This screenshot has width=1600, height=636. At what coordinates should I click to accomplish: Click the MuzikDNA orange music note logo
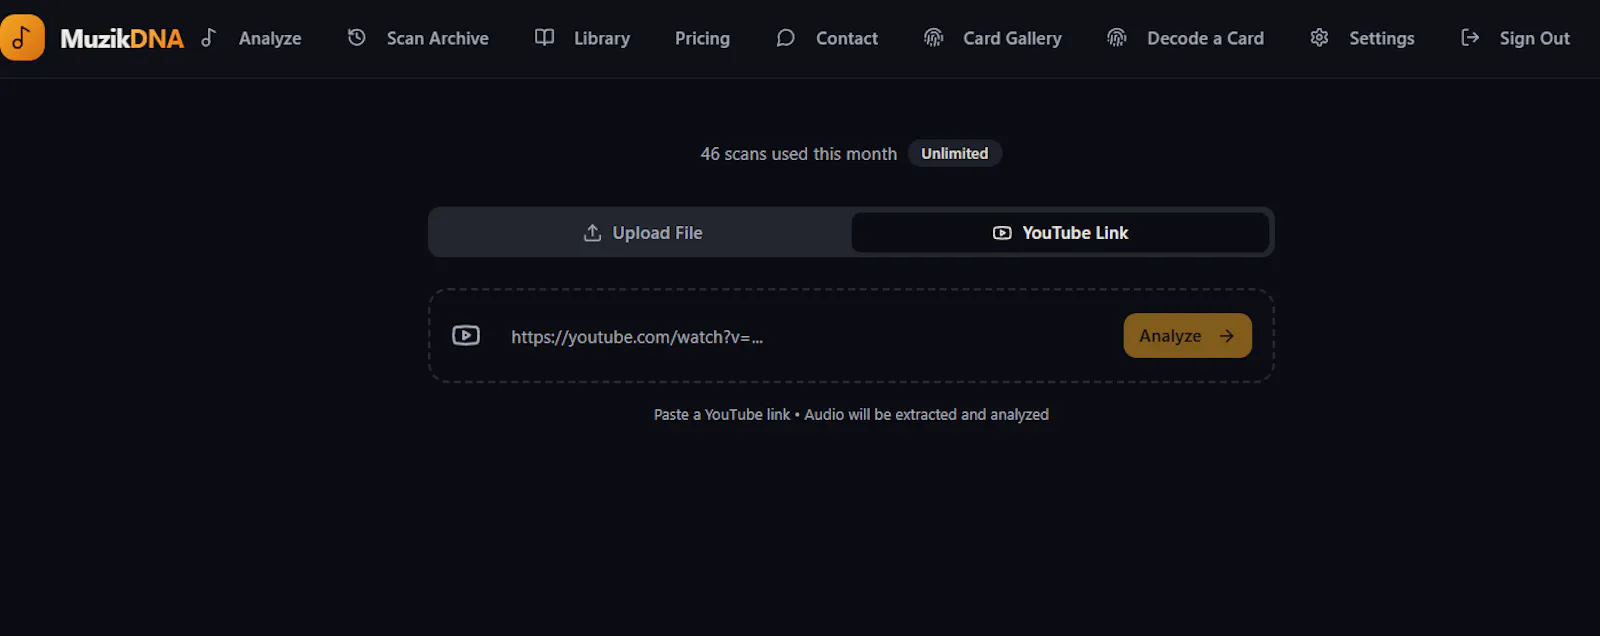(x=21, y=38)
